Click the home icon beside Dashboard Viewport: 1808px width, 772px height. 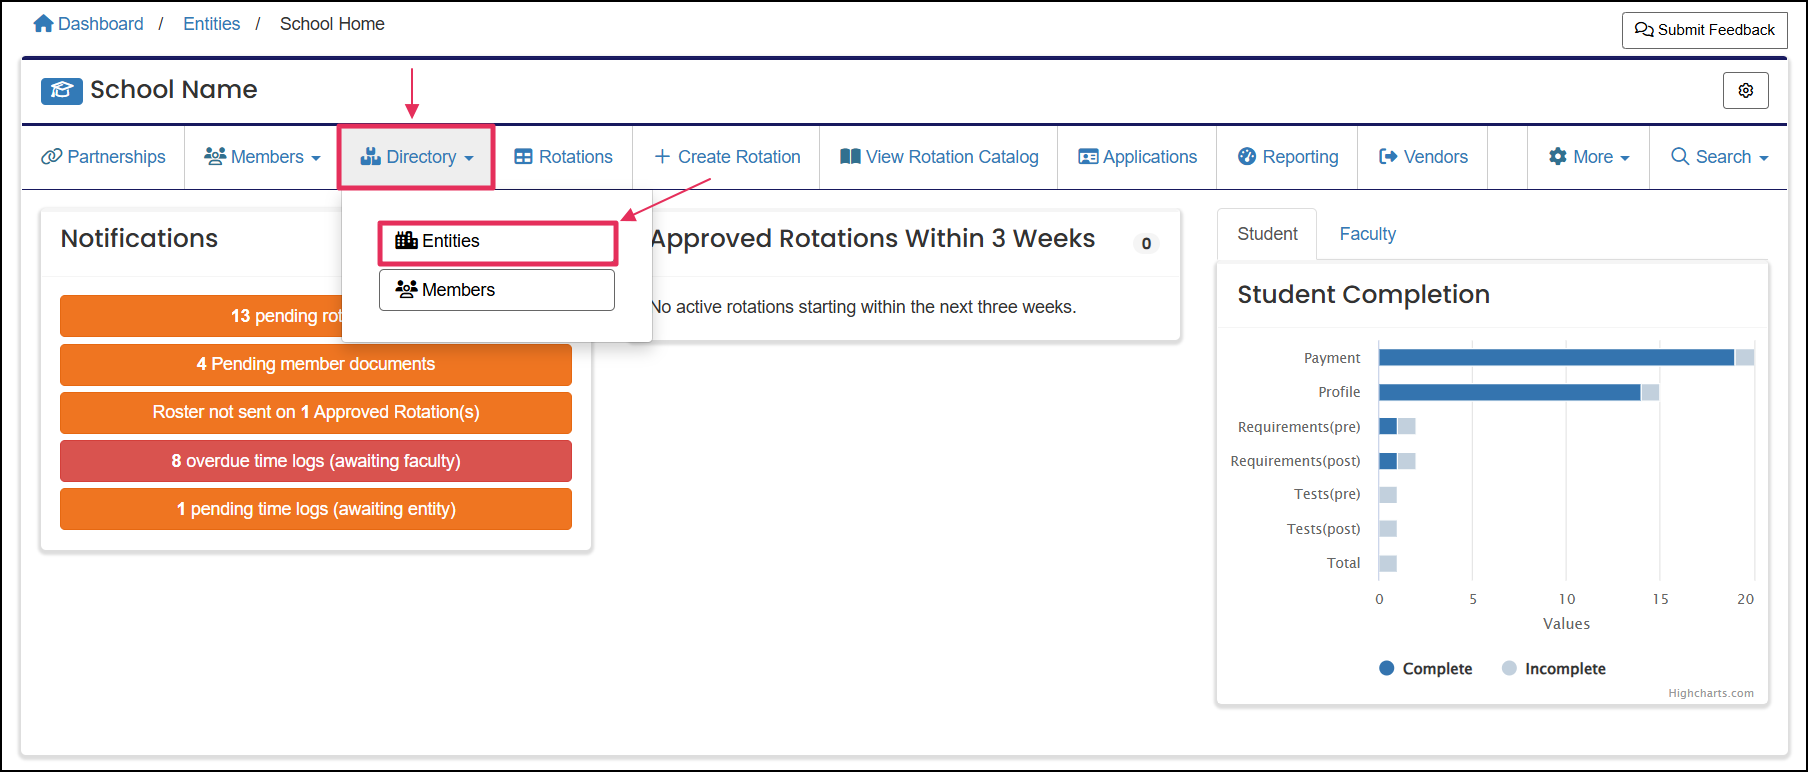point(43,23)
